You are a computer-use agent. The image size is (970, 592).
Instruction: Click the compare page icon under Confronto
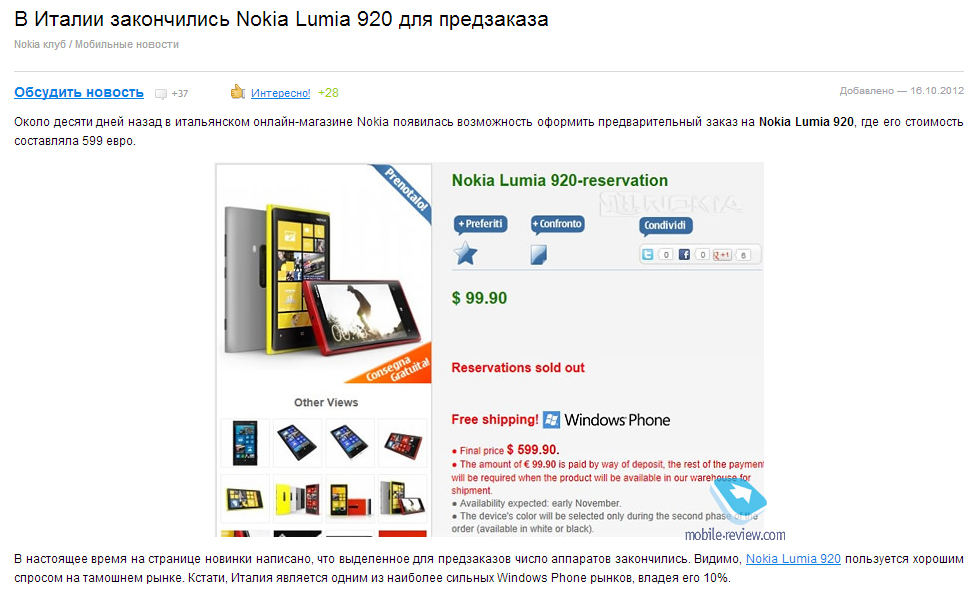click(x=538, y=254)
